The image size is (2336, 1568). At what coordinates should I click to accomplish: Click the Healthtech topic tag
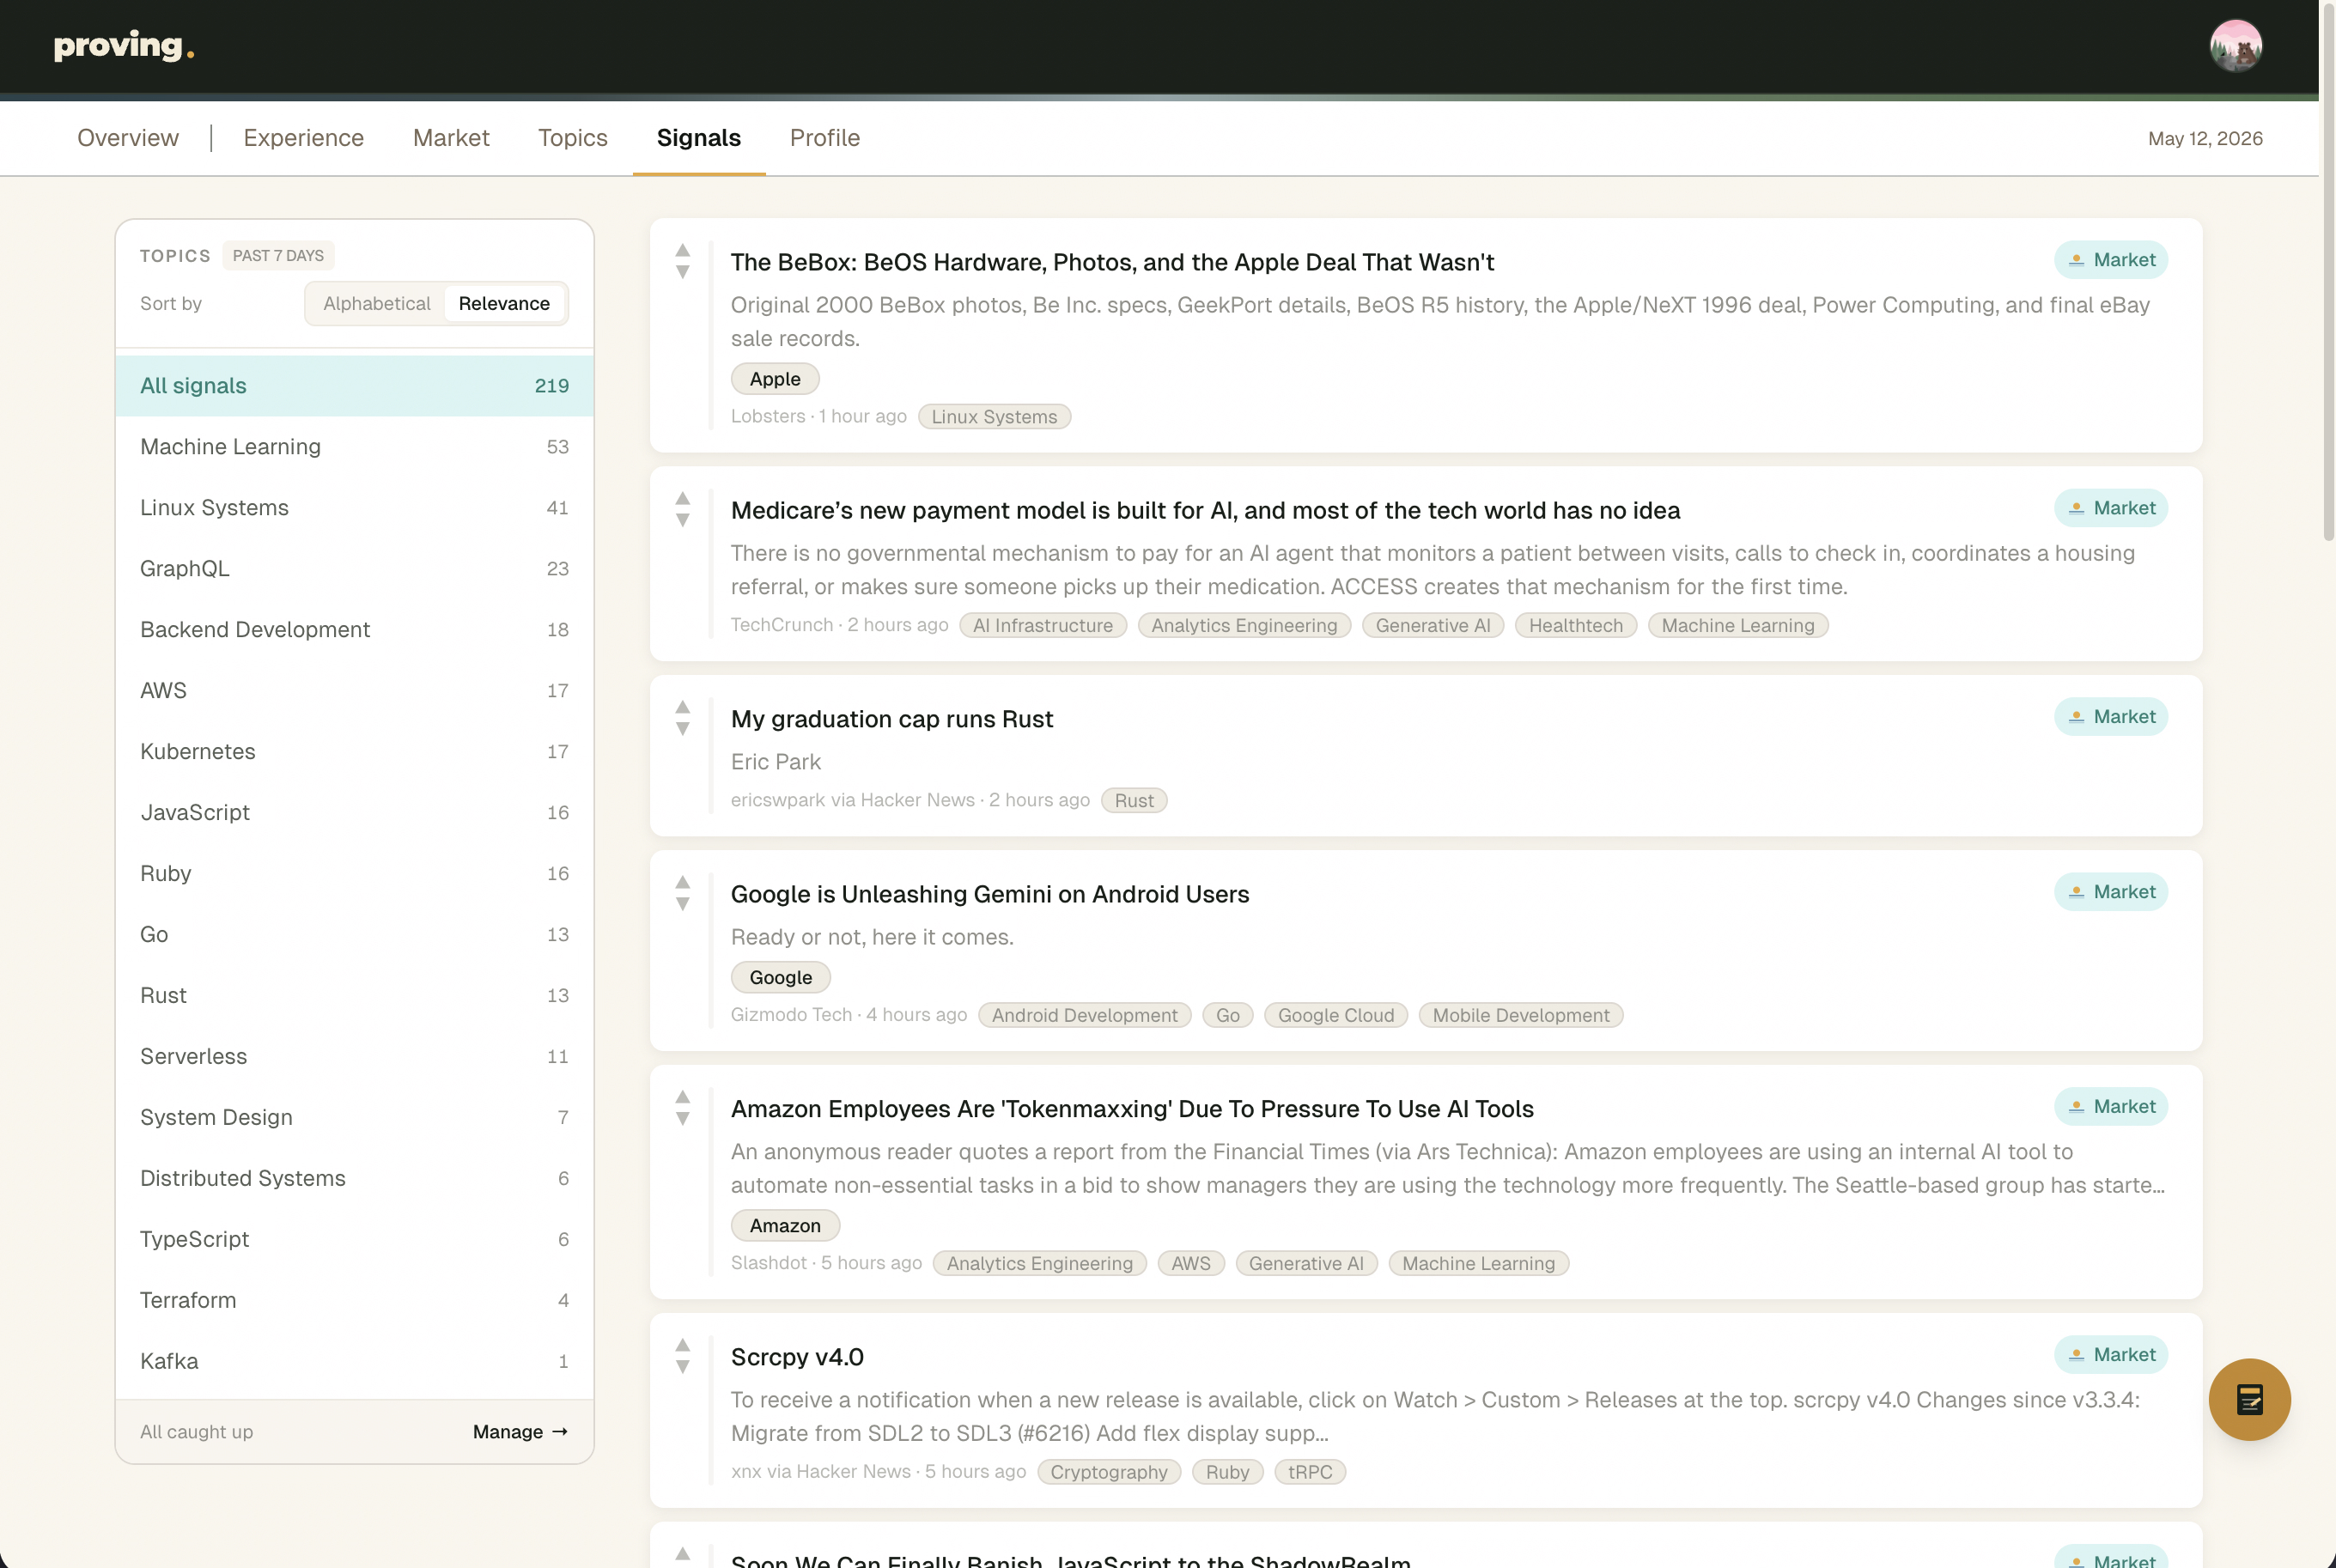coord(1576,626)
